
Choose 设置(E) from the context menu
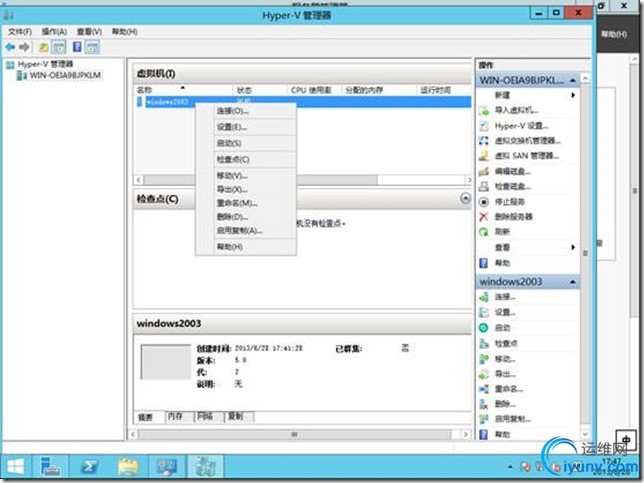pos(245,127)
